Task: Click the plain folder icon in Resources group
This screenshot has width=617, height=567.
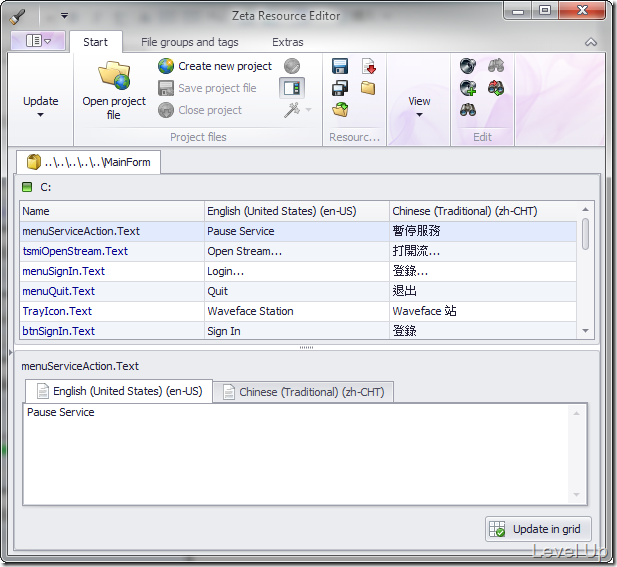Action: coord(368,88)
